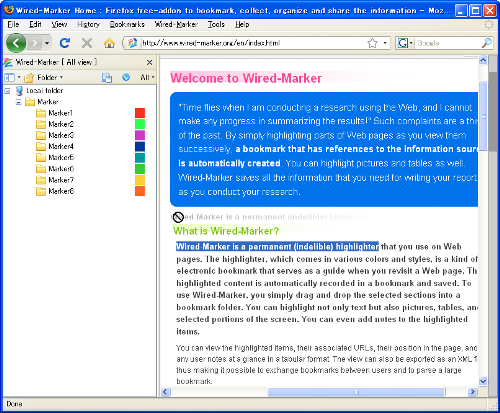
Task: Select the Marker6 folder
Action: click(61, 169)
